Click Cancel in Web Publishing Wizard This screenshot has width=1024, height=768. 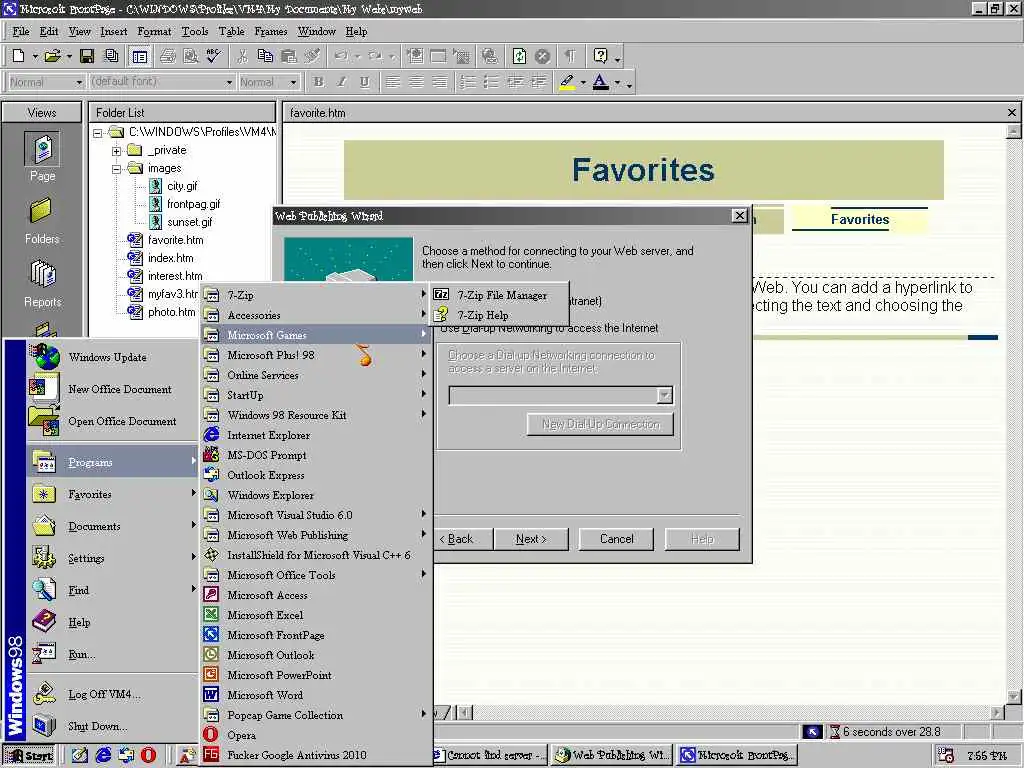[616, 539]
